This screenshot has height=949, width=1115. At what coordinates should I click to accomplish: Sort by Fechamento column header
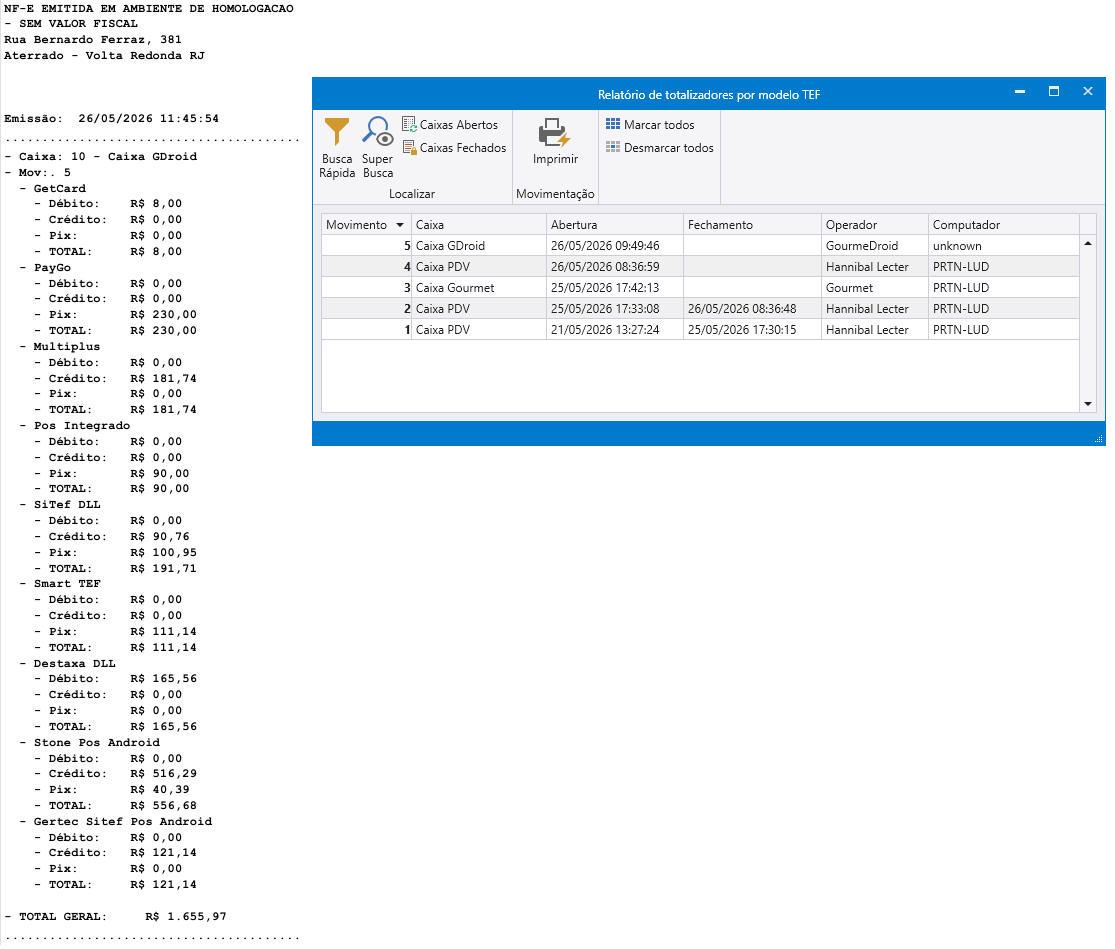[x=752, y=225]
